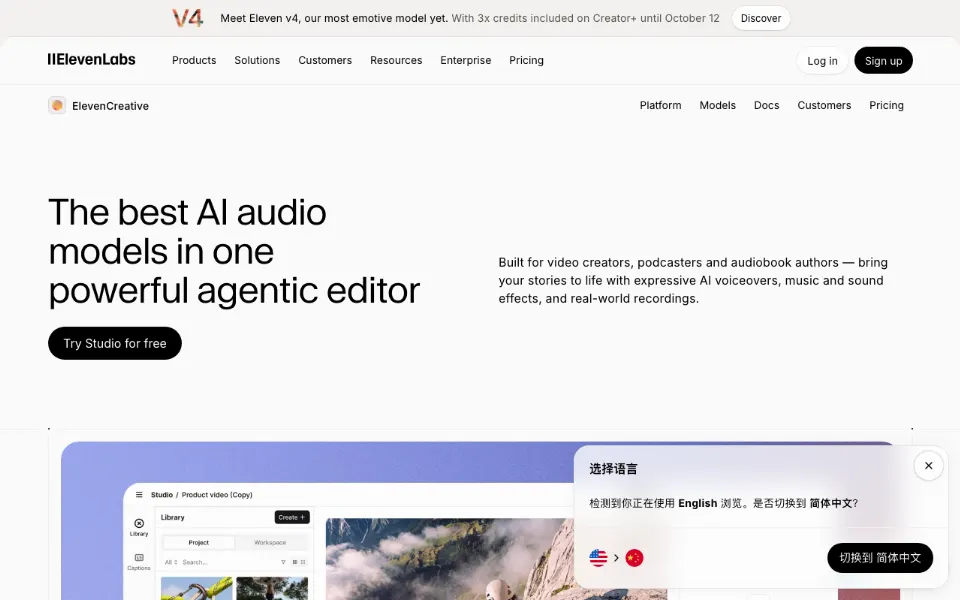
Task: Click the ElevenLabs logo in header
Action: click(92, 59)
